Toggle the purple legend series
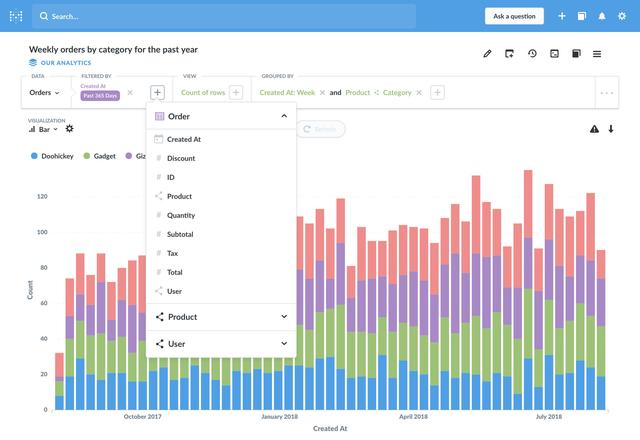The height and width of the screenshot is (440, 640). (136, 156)
